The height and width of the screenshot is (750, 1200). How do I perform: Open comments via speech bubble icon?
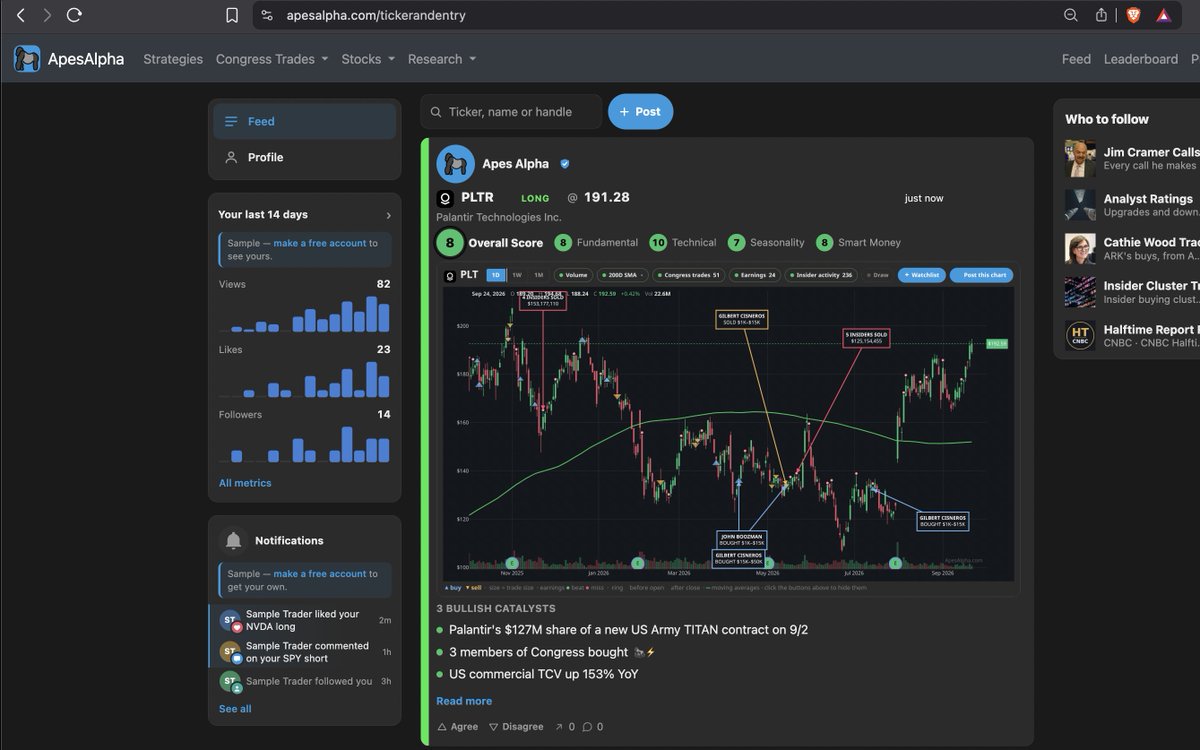[x=587, y=727]
